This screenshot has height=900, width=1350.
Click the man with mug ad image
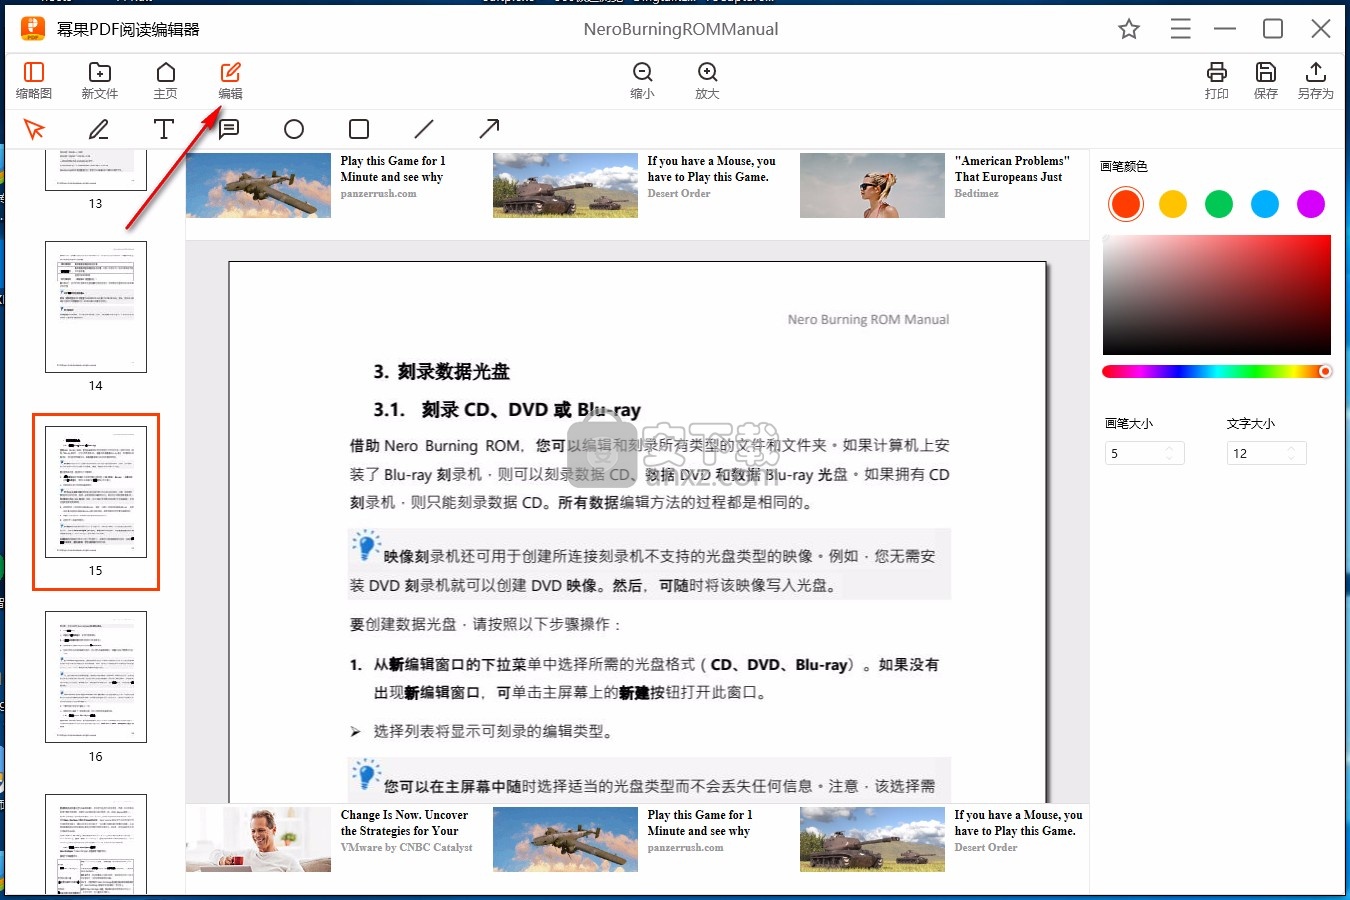click(258, 839)
